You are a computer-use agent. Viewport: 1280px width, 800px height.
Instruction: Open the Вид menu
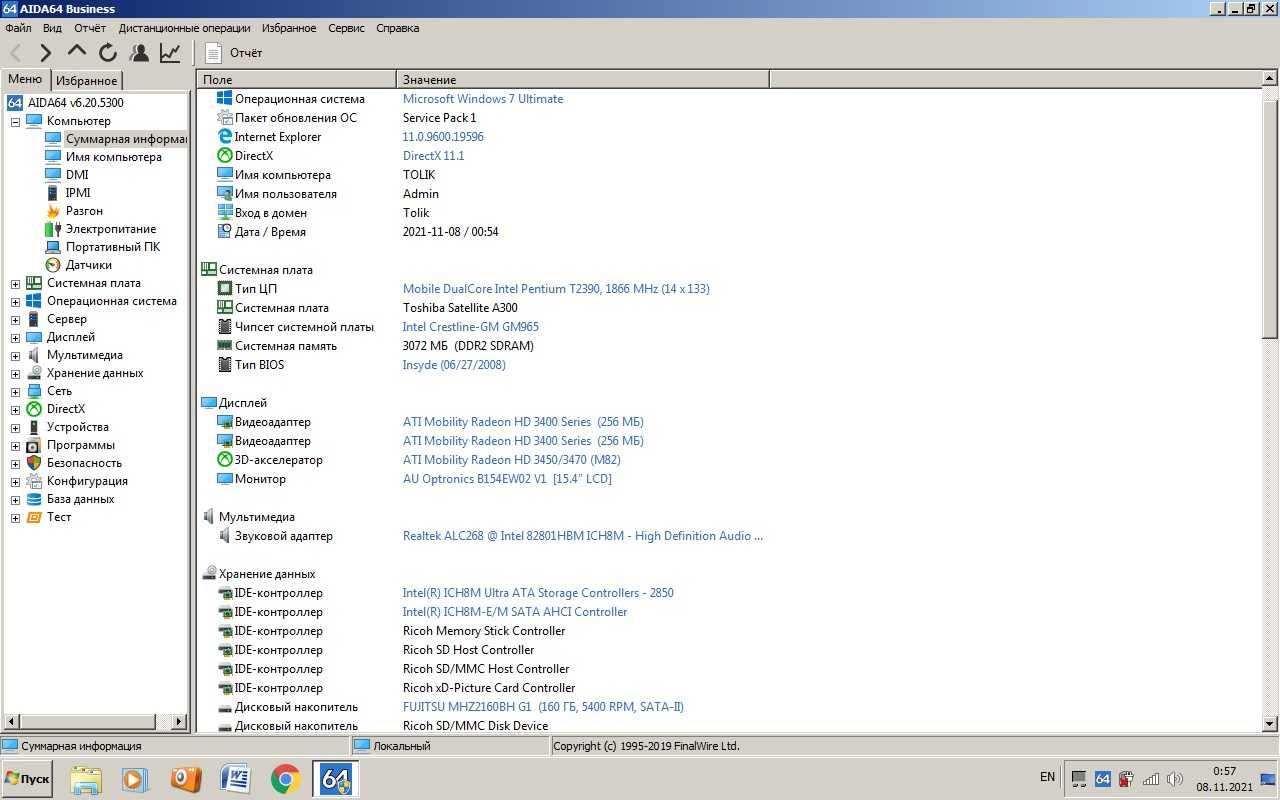coord(52,28)
